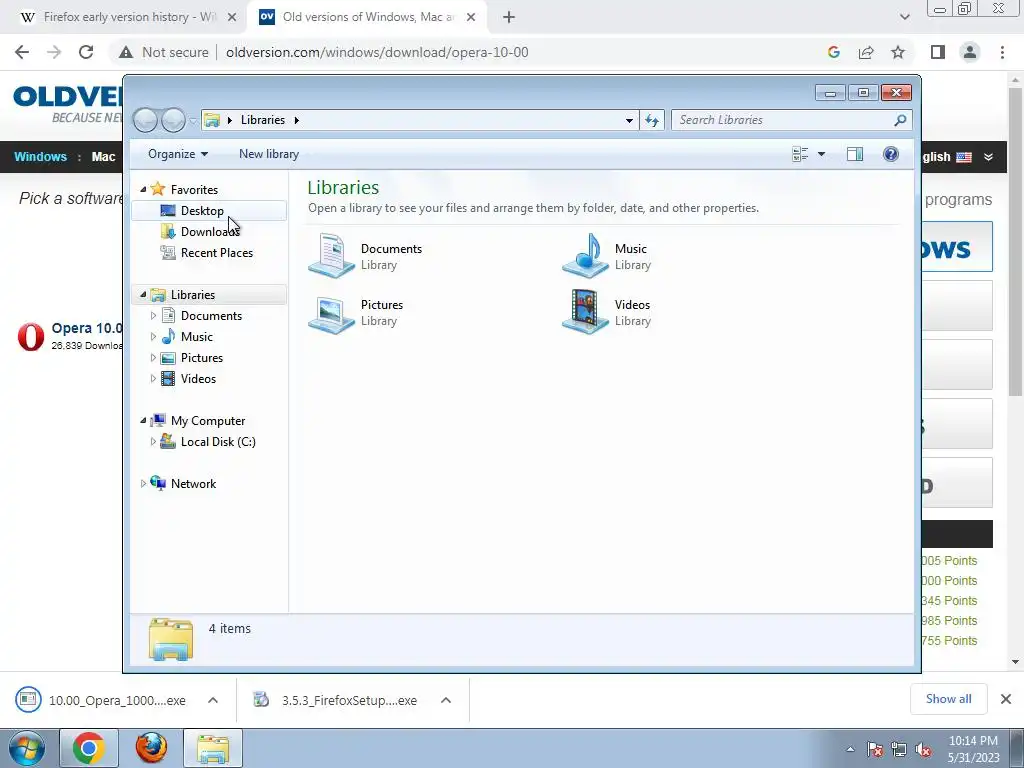
Task: Select the Old versions of Windows tab
Action: pos(366,17)
